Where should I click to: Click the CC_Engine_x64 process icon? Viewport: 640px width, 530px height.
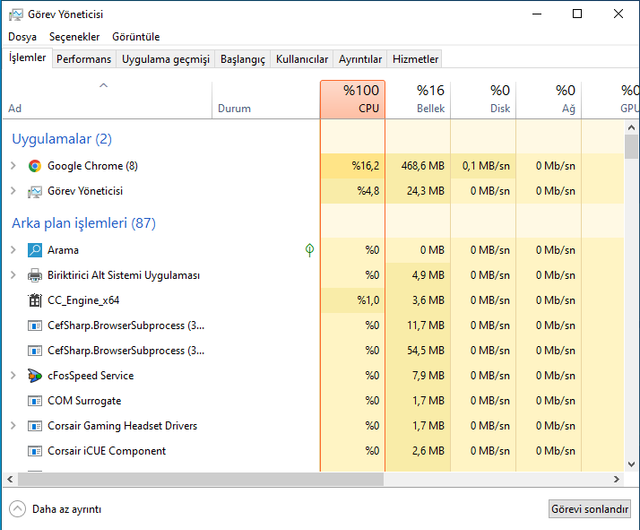(35, 300)
